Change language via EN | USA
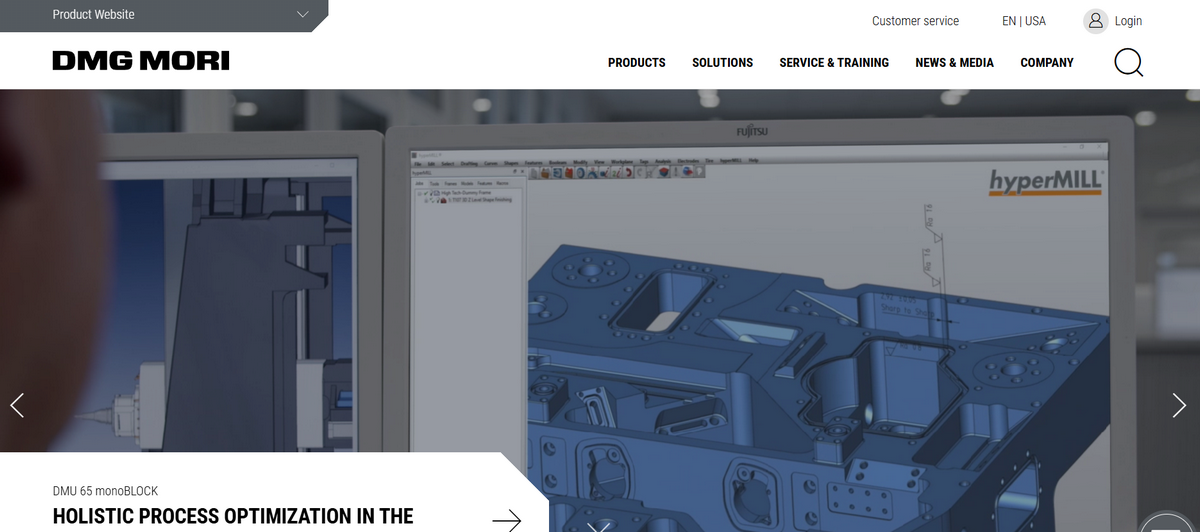 pos(1024,21)
